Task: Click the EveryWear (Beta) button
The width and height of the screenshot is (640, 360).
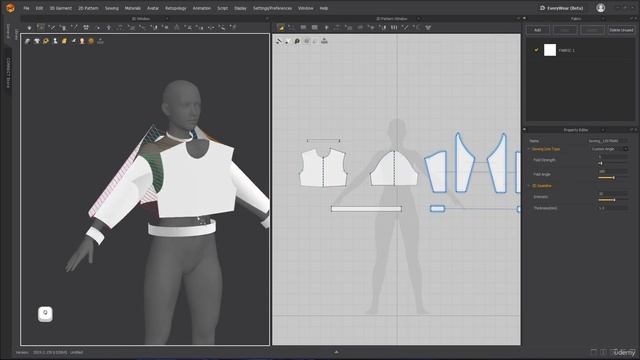Action: (x=561, y=8)
